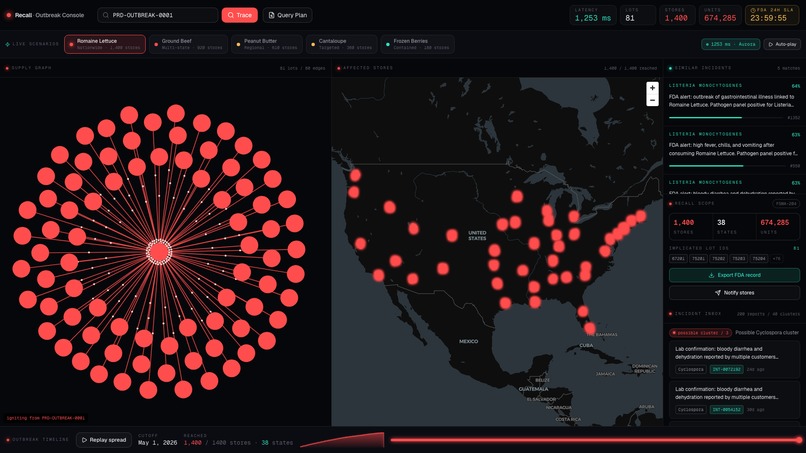Image resolution: width=806 pixels, height=453 pixels.
Task: Click the Notify stores paper-plane icon
Action: pos(718,293)
